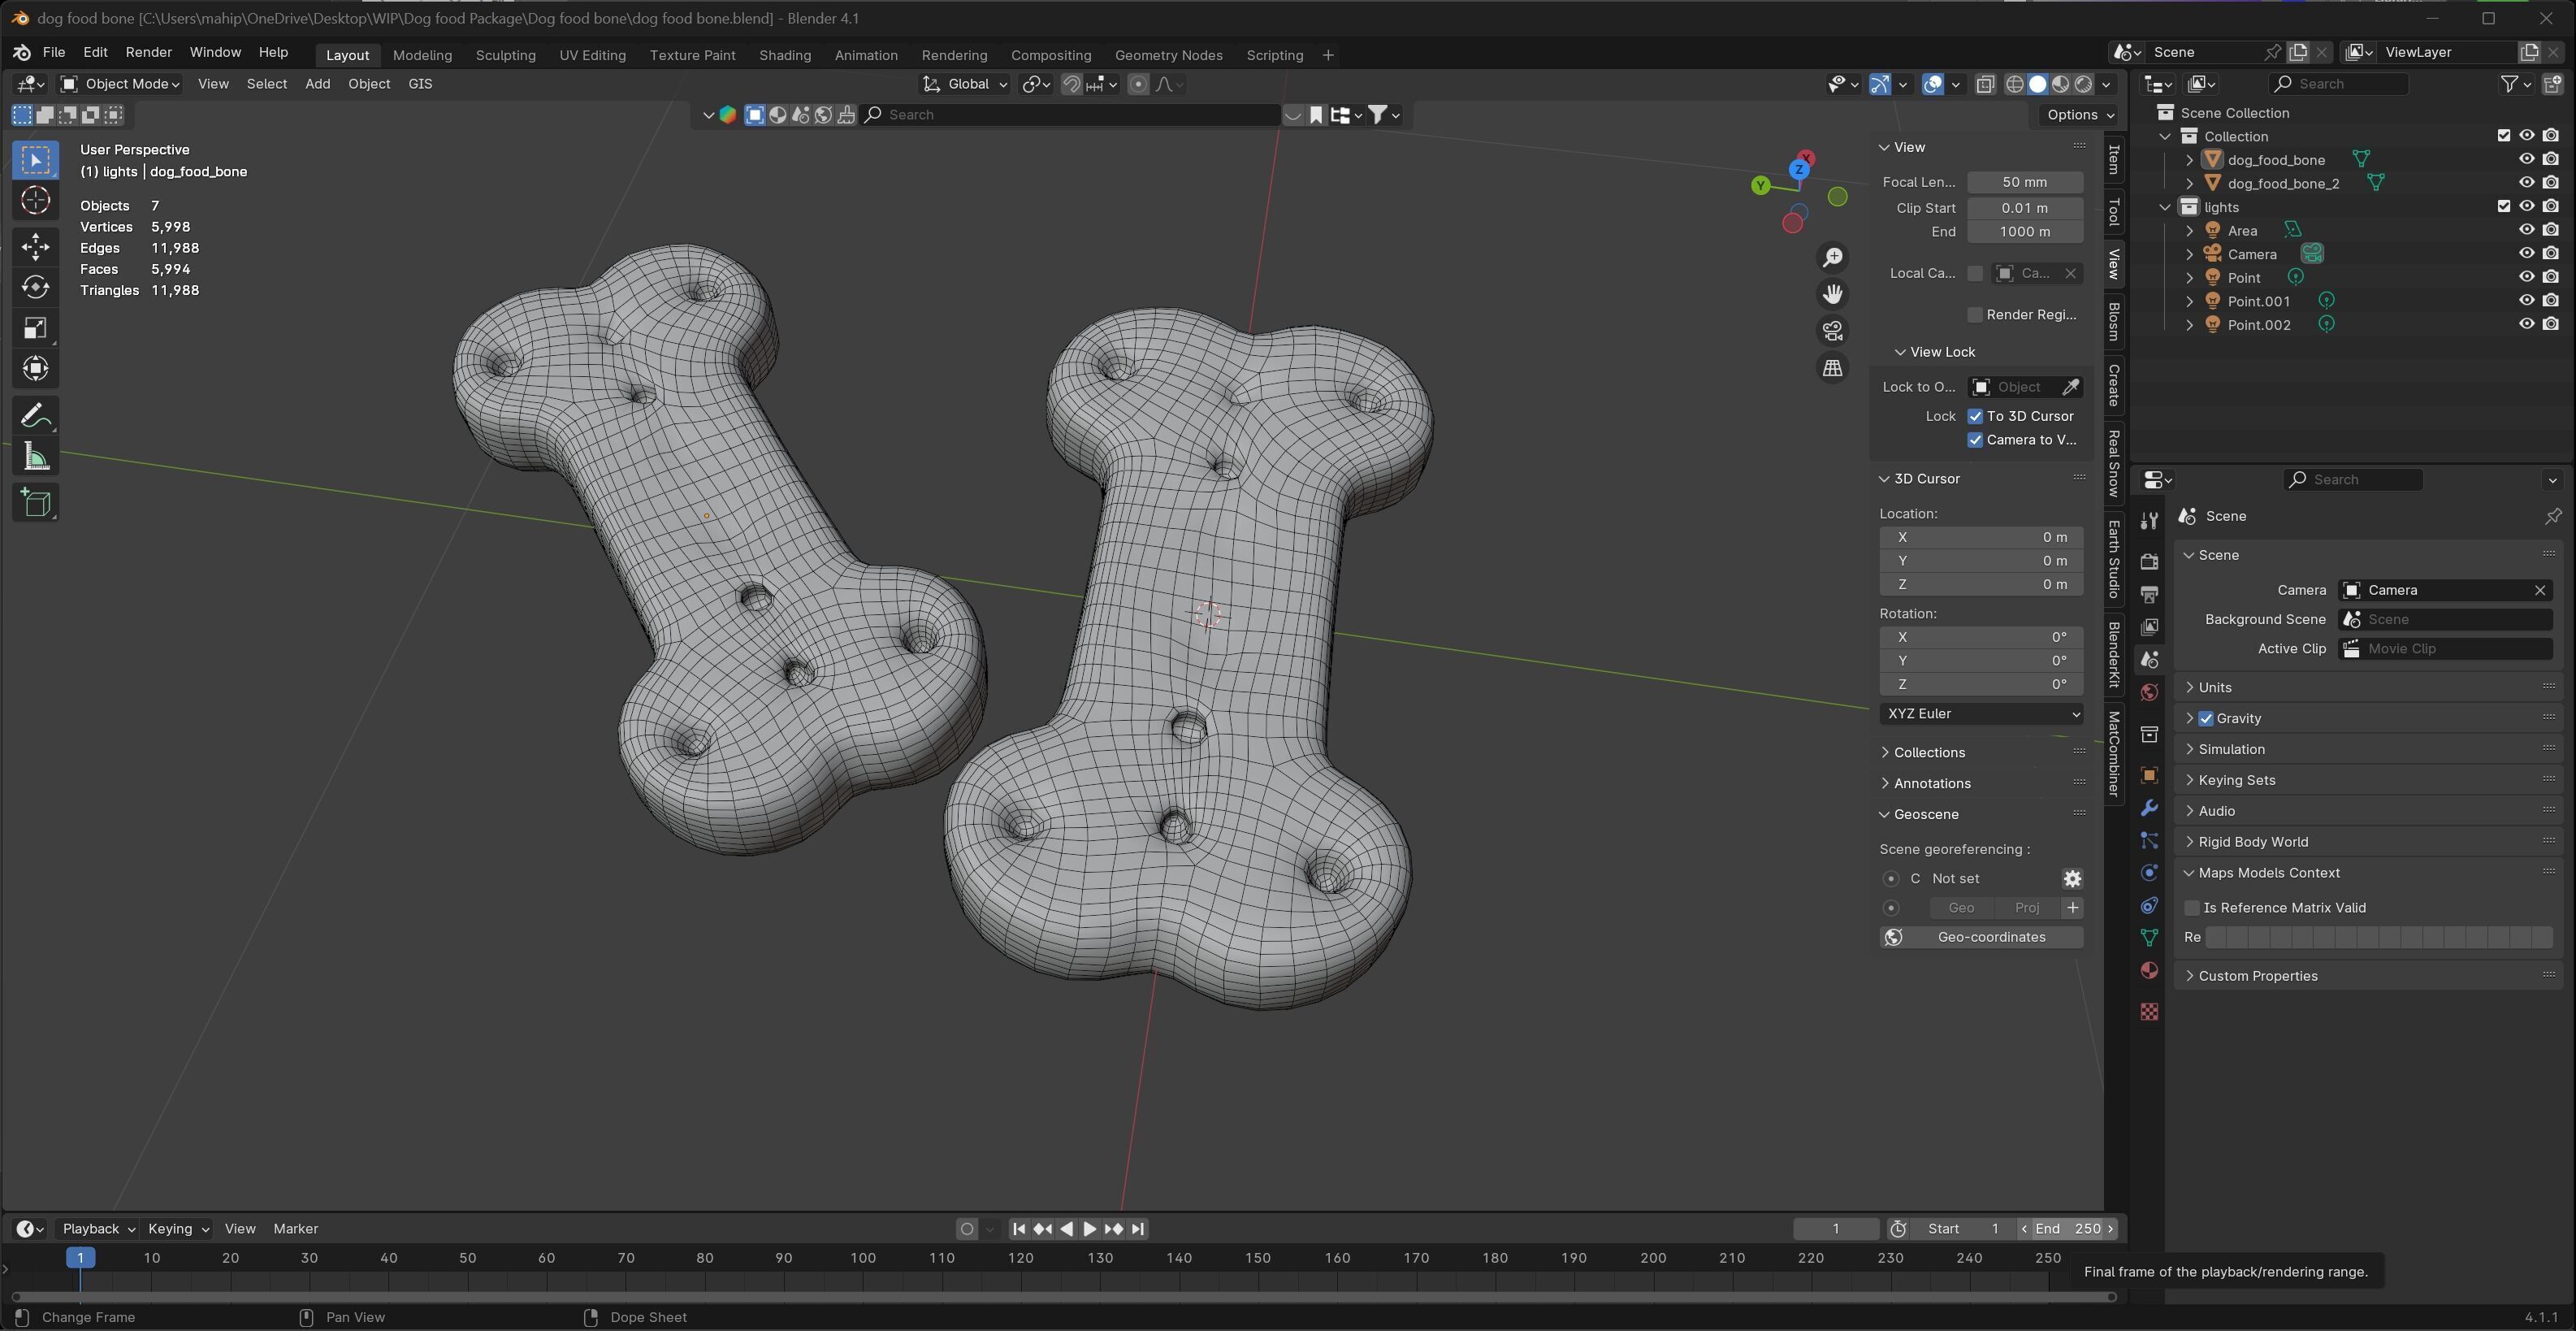The height and width of the screenshot is (1331, 2576).
Task: Switch perspective/orthographic grid icon
Action: tap(1832, 368)
